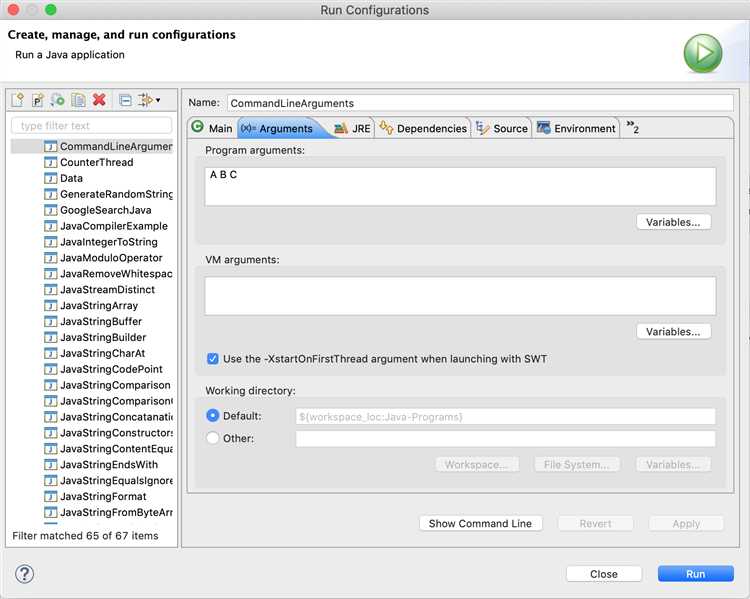This screenshot has width=750, height=599.
Task: Click the Show Command Line button
Action: coord(480,523)
